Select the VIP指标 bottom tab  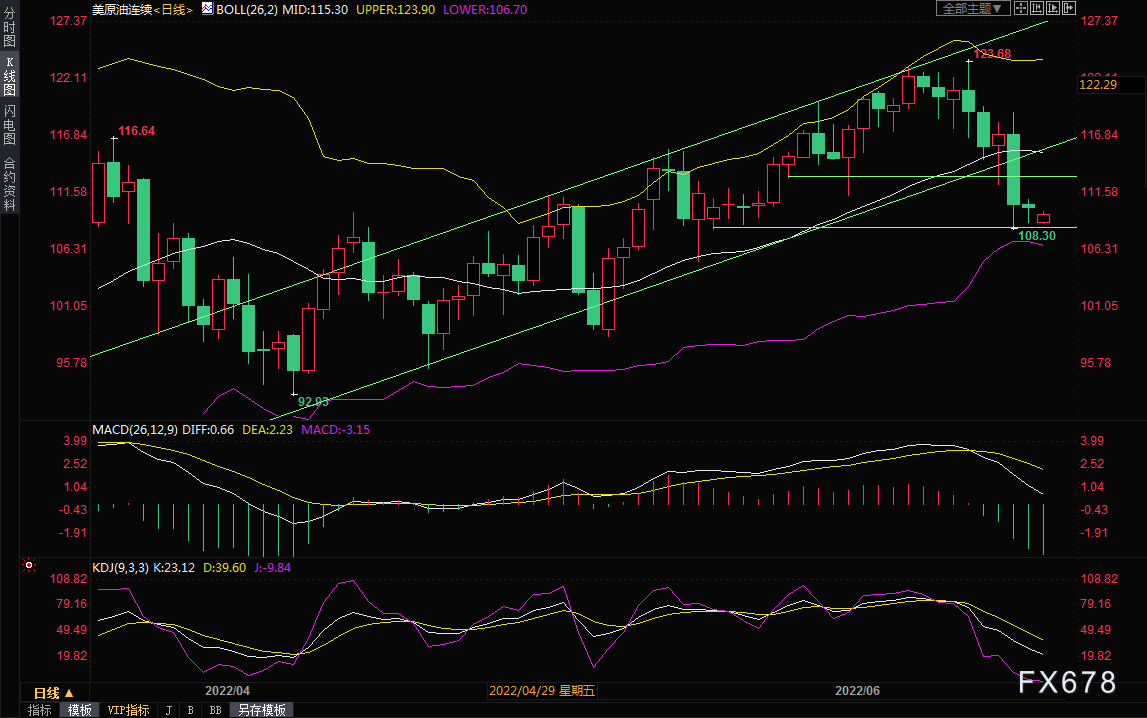[x=128, y=710]
